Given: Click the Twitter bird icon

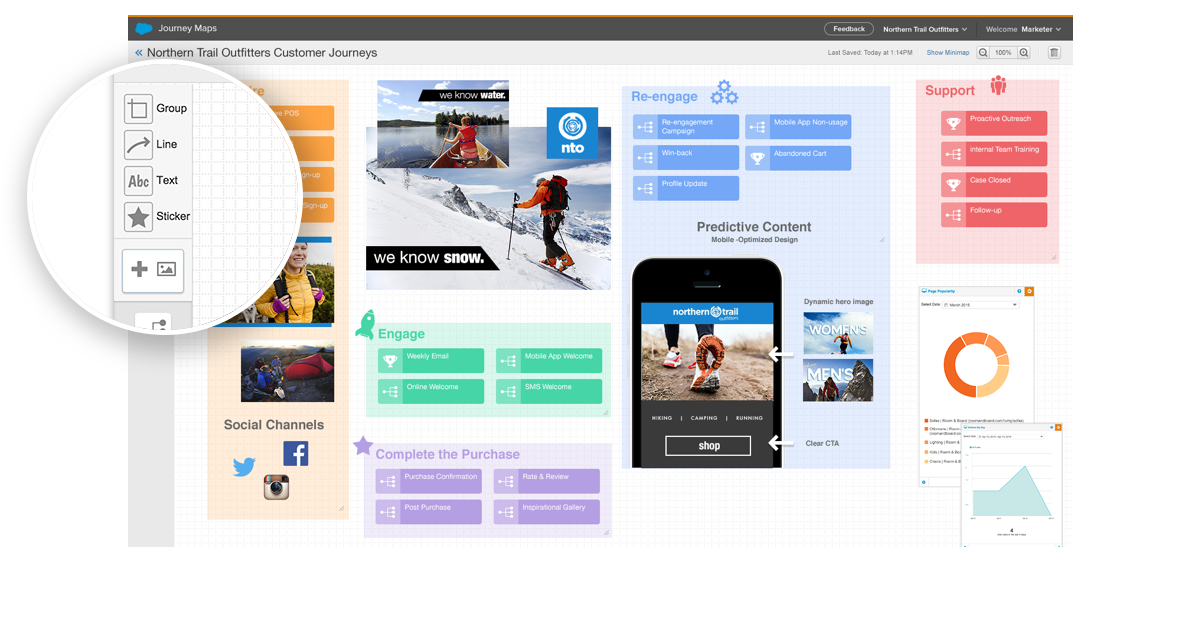Looking at the screenshot, I should (244, 467).
